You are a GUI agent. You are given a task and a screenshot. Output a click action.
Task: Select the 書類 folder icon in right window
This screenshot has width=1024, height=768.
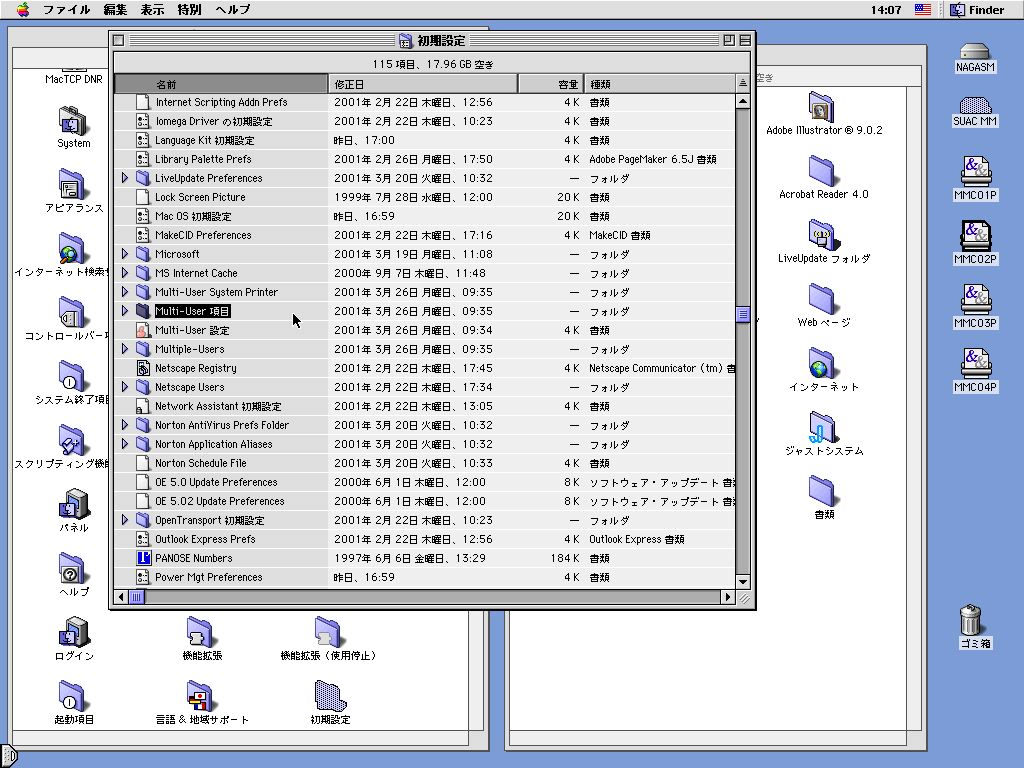[x=822, y=490]
